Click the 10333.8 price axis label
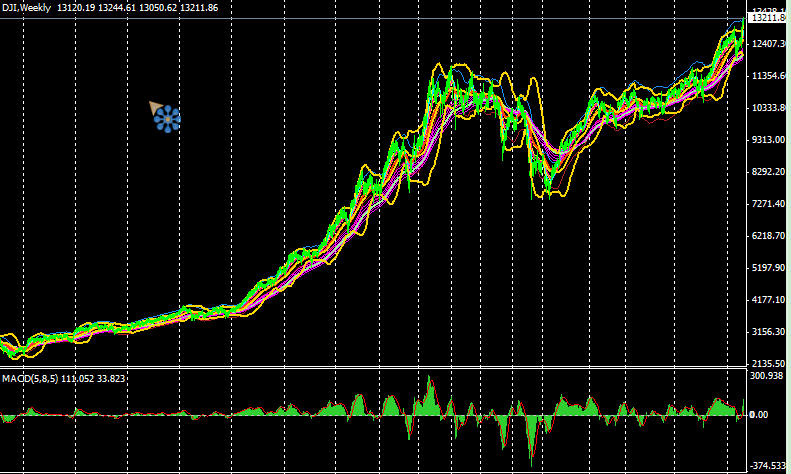Image resolution: width=791 pixels, height=474 pixels. pyautogui.click(x=770, y=107)
